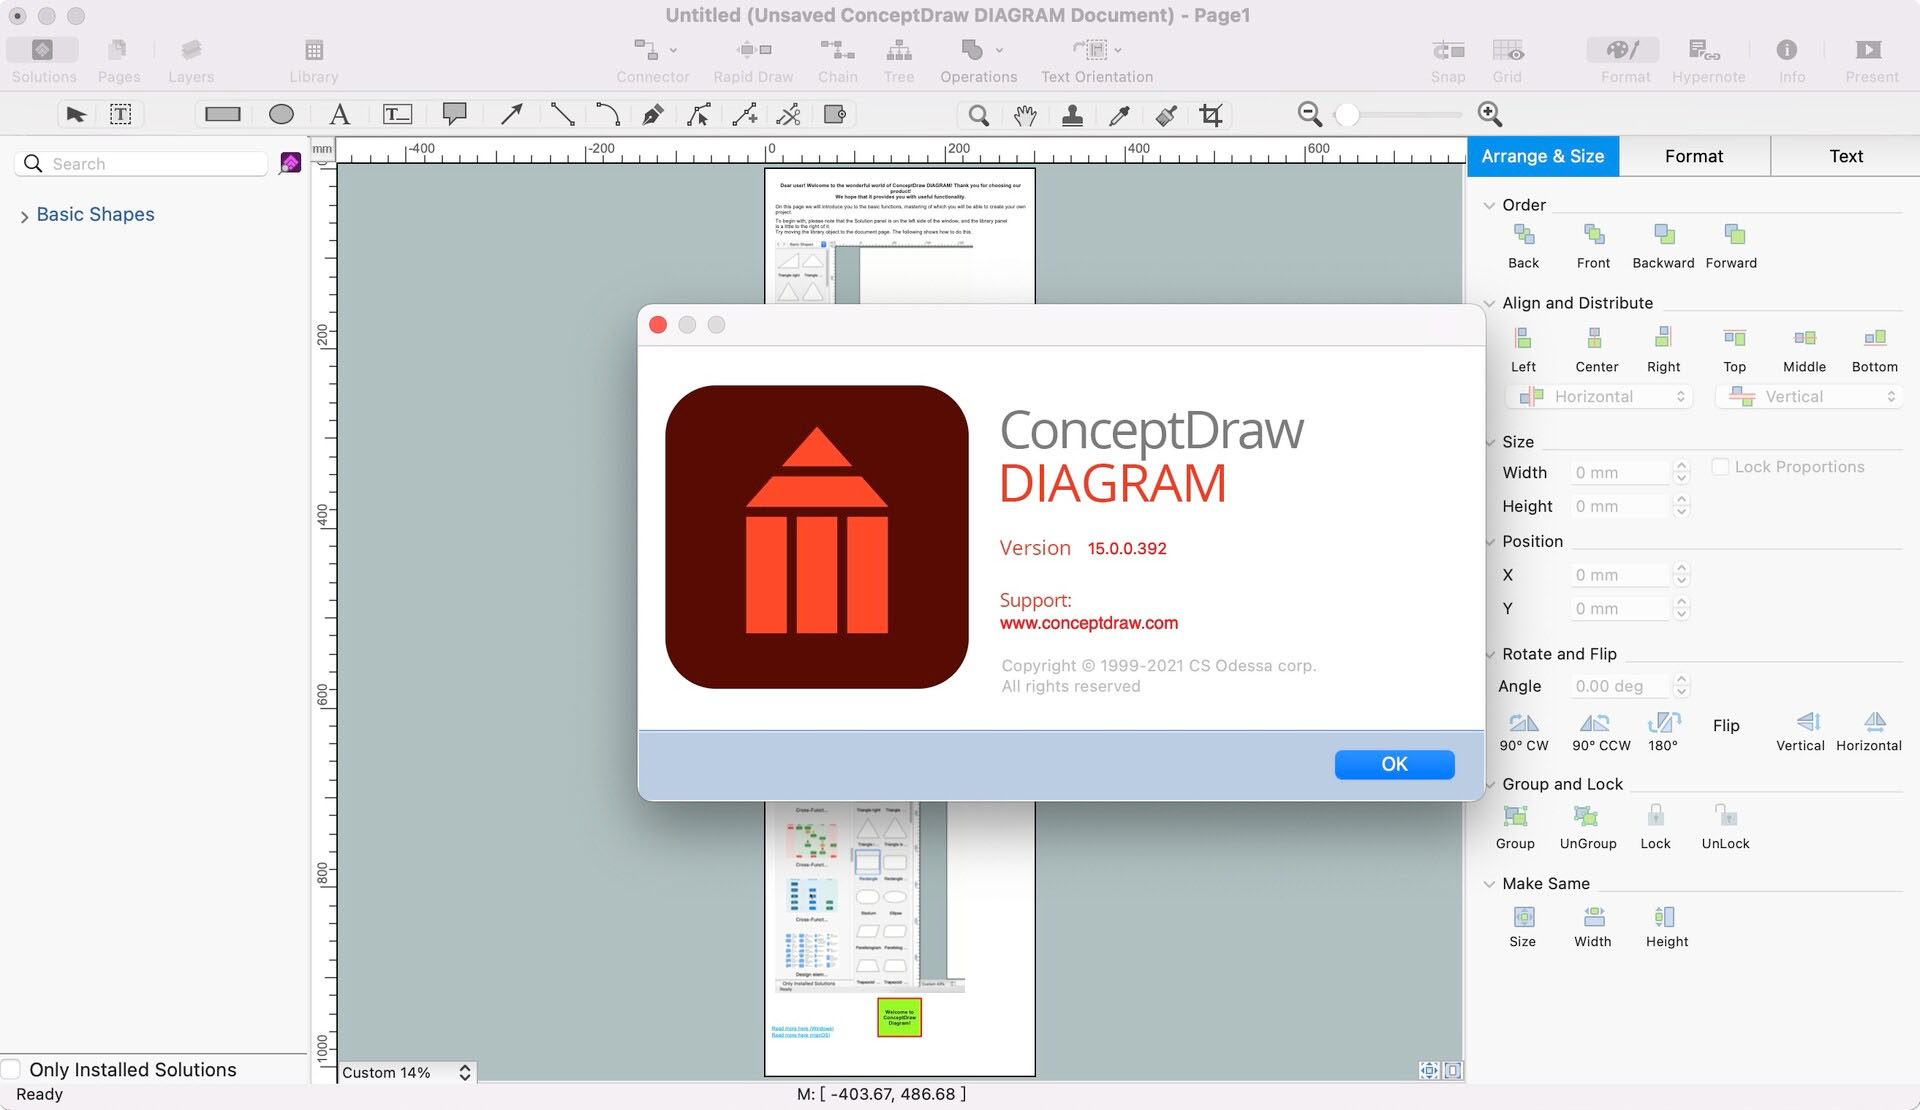This screenshot has height=1110, width=1920.
Task: Open the Library panel
Action: click(x=313, y=60)
